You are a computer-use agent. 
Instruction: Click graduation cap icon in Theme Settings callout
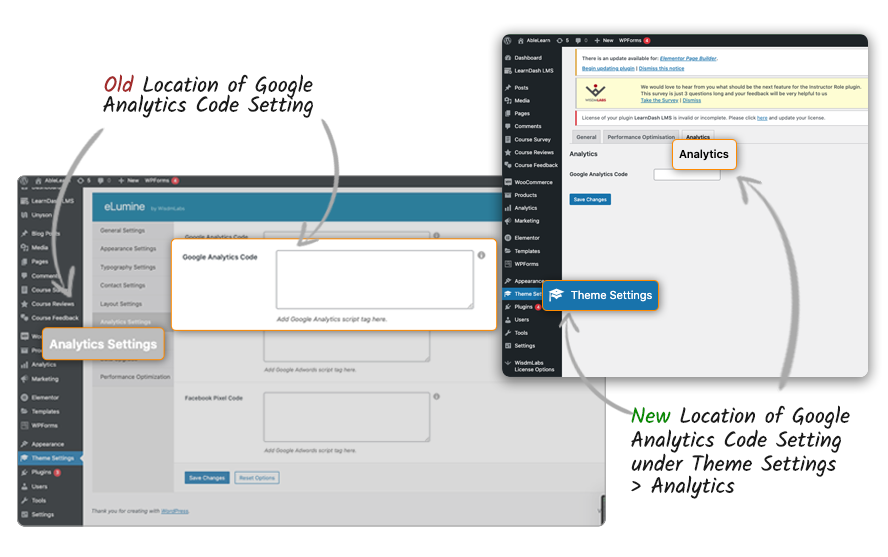[x=556, y=295]
